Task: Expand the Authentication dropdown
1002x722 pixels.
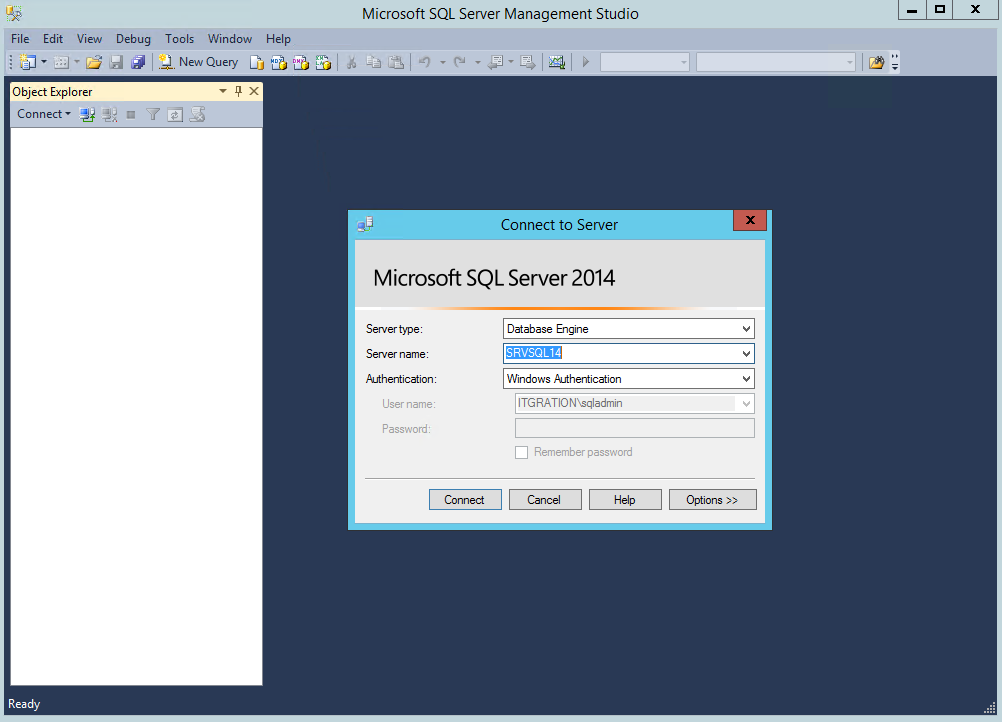Action: (746, 379)
